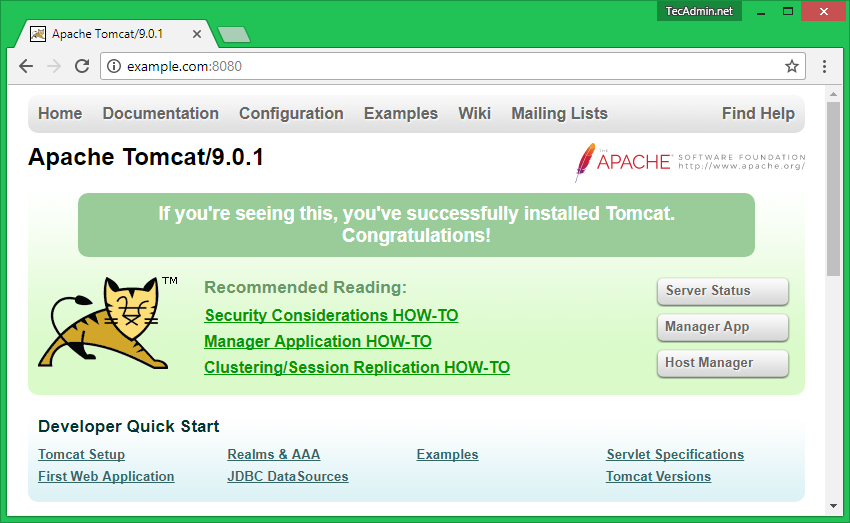
Task: Click the Apache Tomcat/9.0.1 heading
Action: [x=146, y=157]
